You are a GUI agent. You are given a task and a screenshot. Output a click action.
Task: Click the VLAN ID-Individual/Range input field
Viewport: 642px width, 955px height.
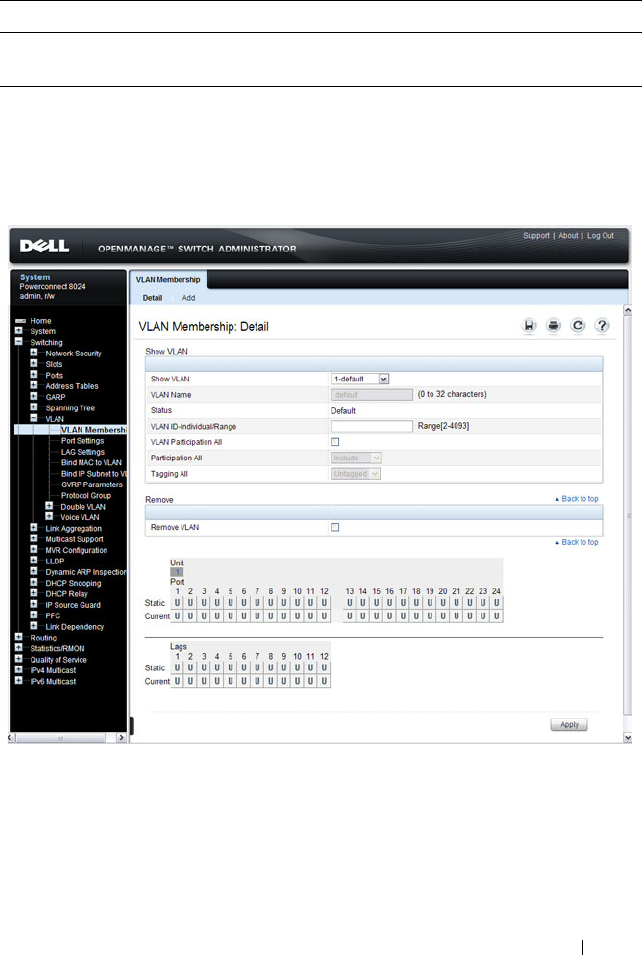372,426
